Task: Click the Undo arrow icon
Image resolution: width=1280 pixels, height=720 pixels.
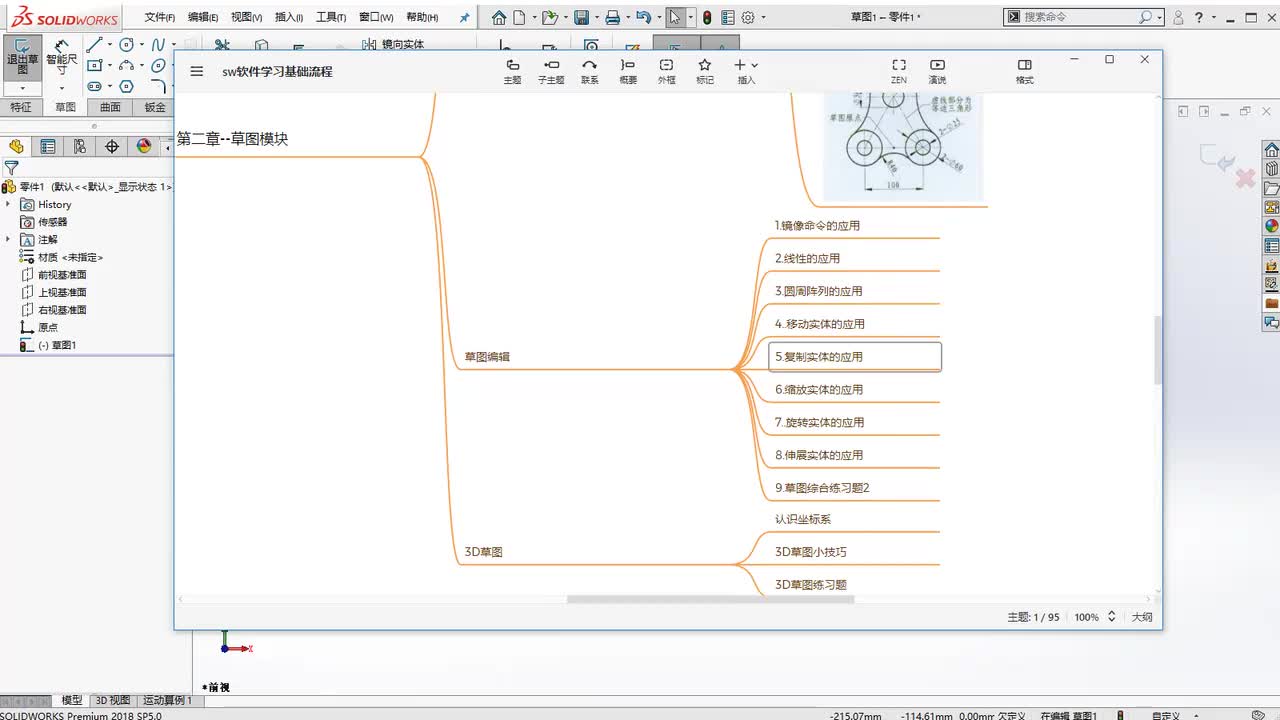Action: coord(643,17)
